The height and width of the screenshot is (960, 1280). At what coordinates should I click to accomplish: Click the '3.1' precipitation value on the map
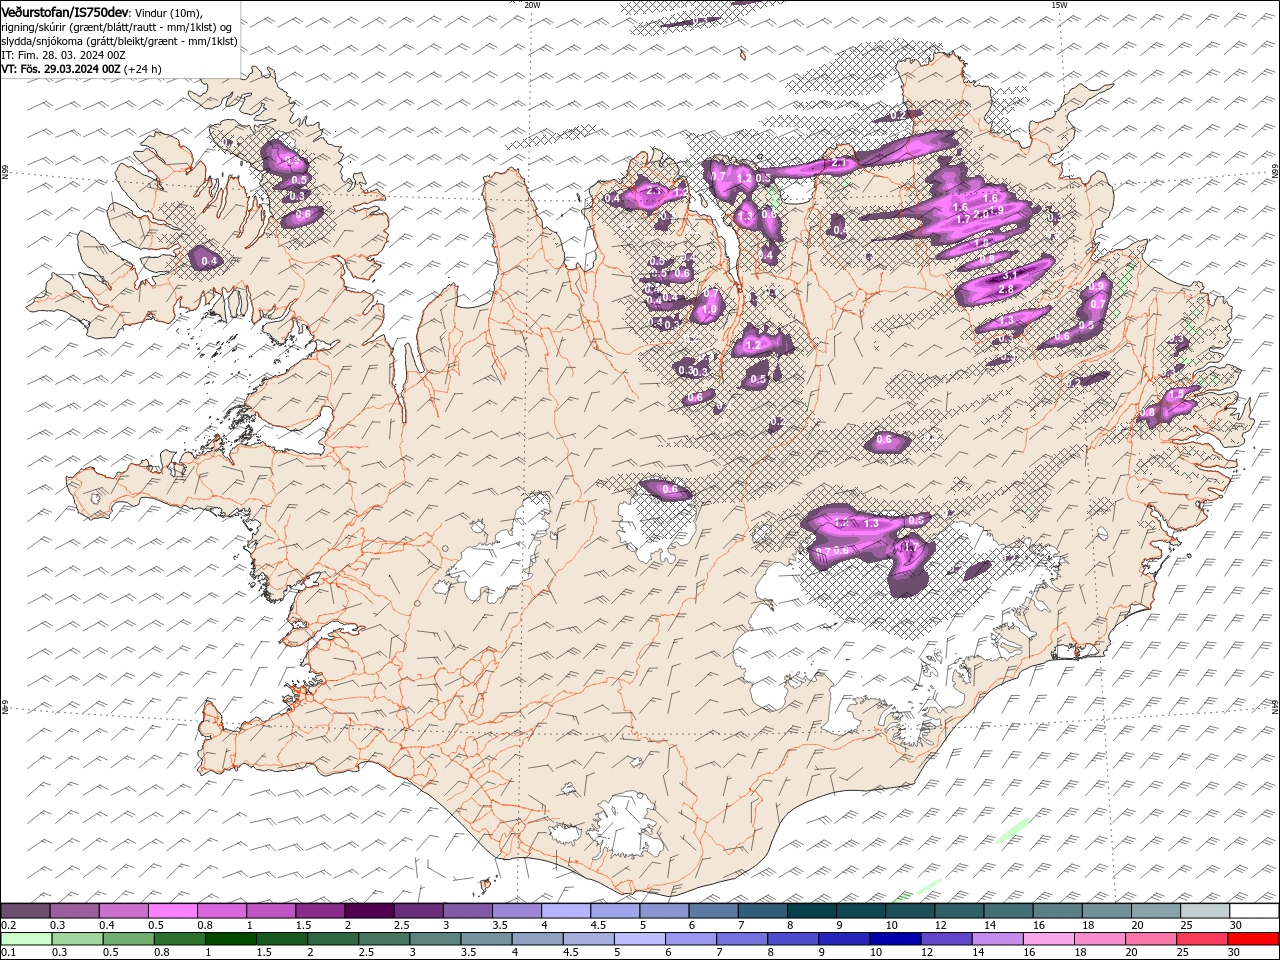click(x=1010, y=275)
